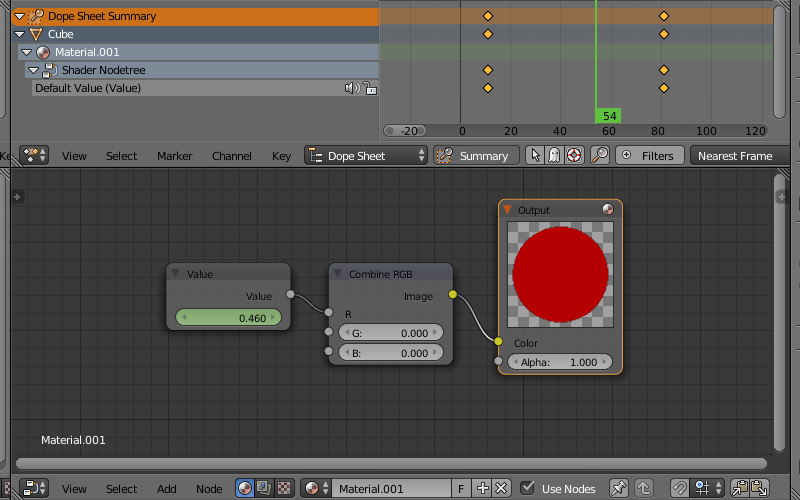Click the Combine RGB G value field
This screenshot has width=800, height=500.
coord(391,333)
